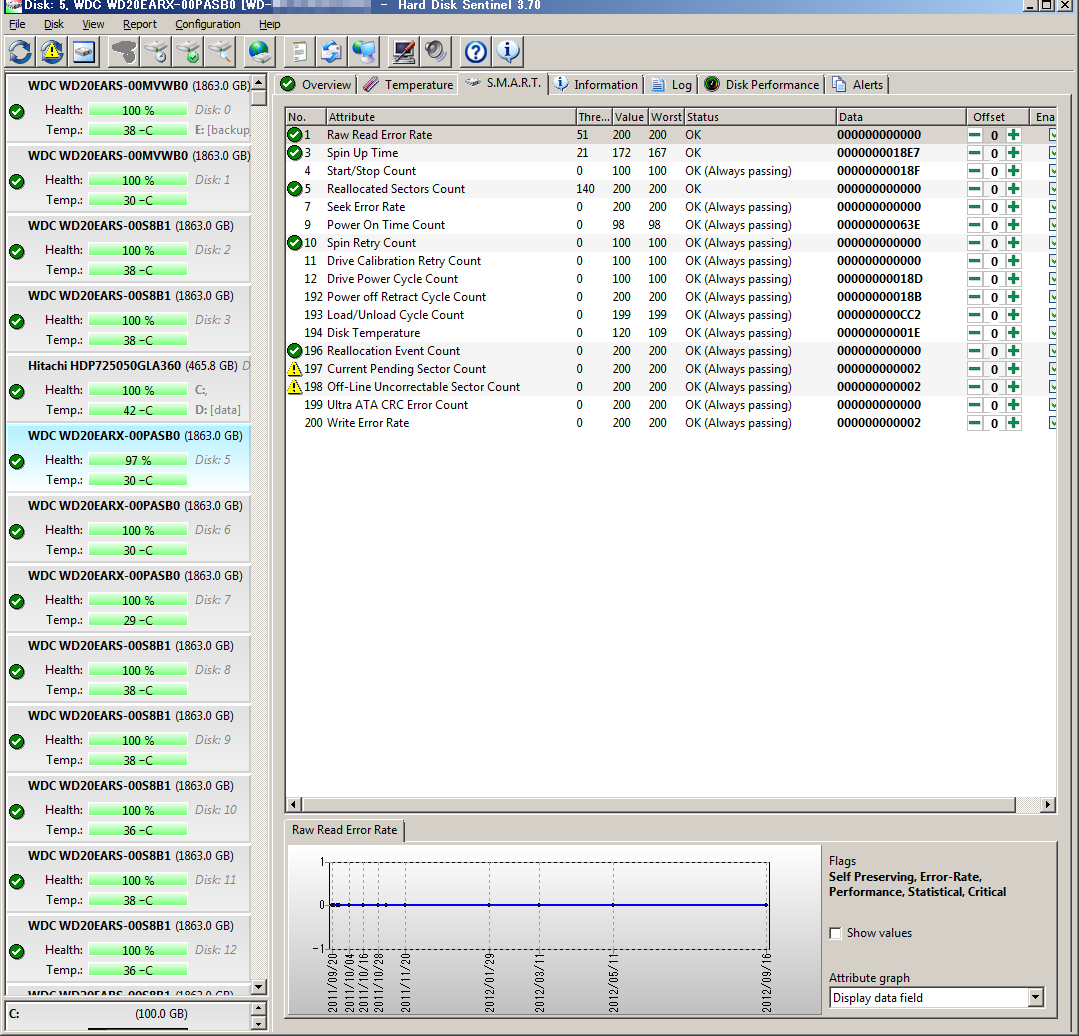Enable the Show values checkbox
This screenshot has width=1079, height=1036.
pyautogui.click(x=835, y=934)
